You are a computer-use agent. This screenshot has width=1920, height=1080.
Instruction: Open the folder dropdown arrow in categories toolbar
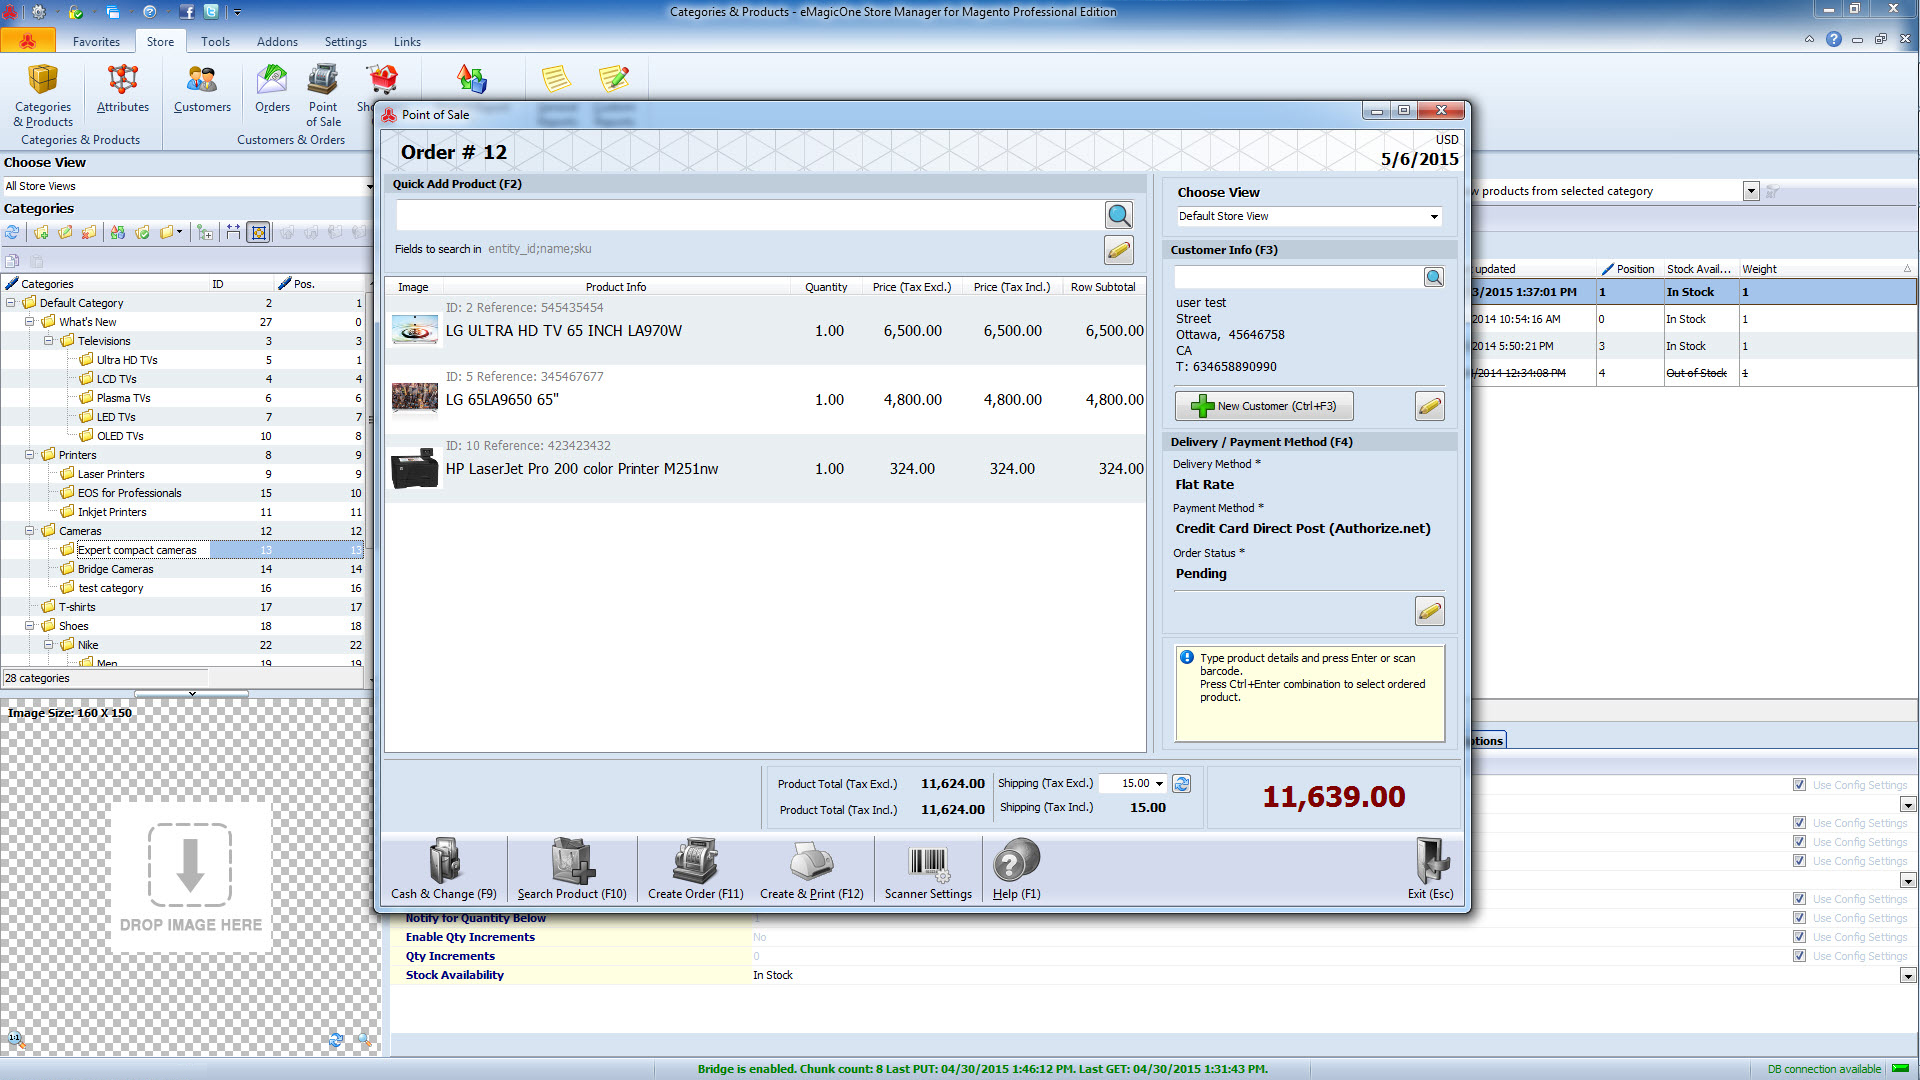click(x=179, y=232)
